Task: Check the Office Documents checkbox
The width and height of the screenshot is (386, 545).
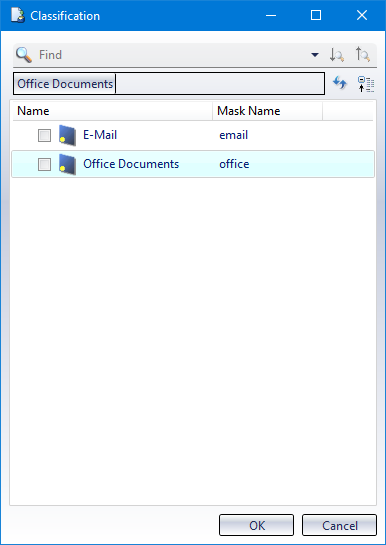Action: [44, 164]
